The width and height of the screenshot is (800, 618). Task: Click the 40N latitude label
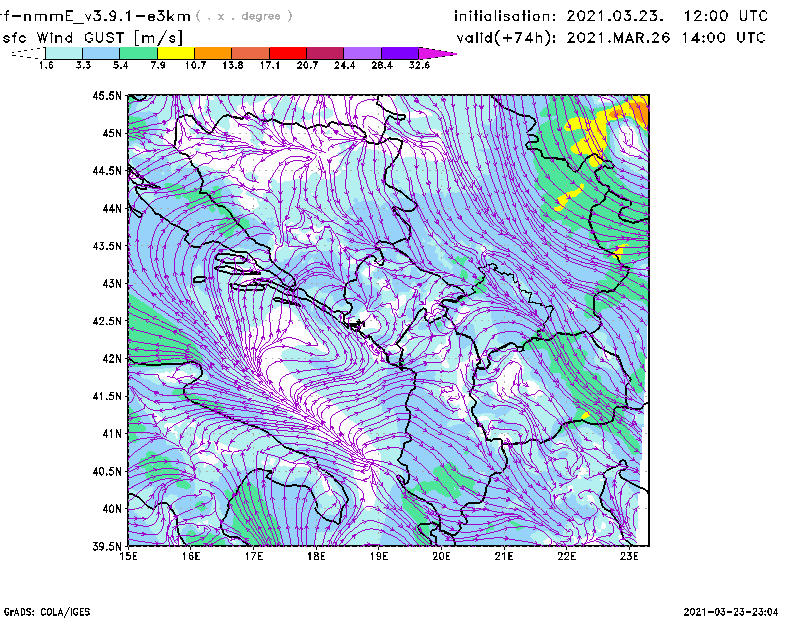(x=112, y=509)
